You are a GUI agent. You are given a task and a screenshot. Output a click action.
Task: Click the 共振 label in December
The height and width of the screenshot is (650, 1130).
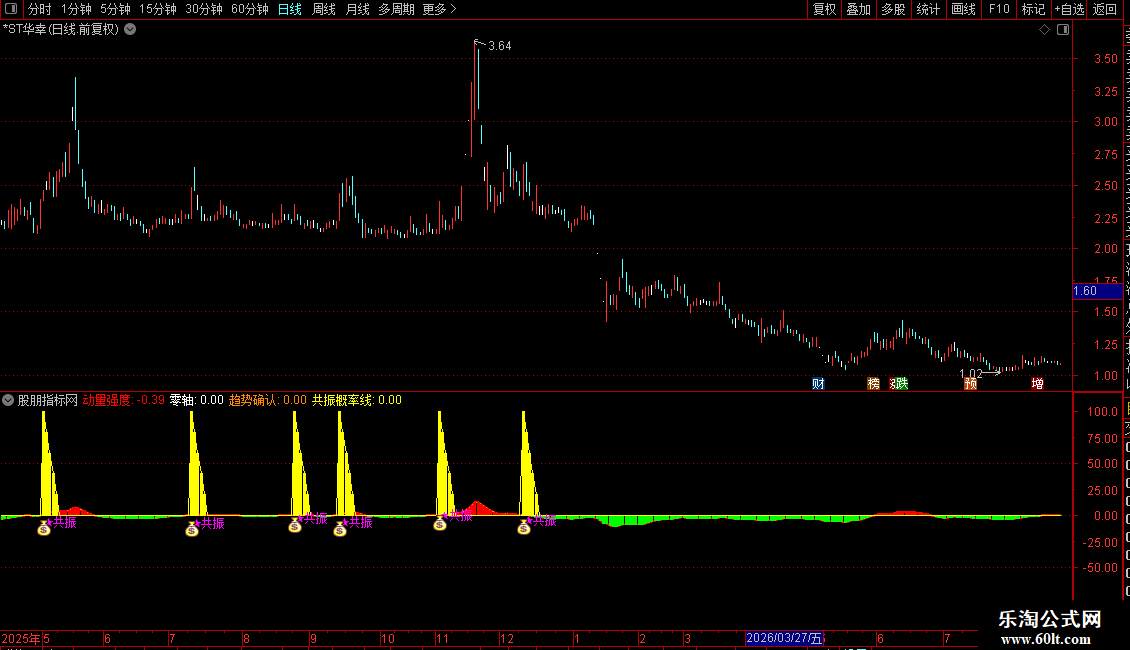(x=544, y=520)
